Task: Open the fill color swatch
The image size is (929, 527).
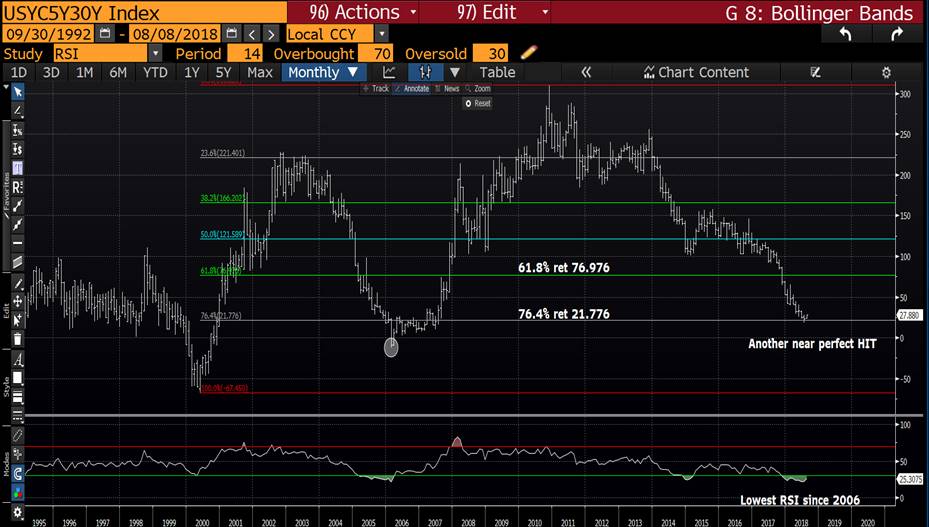Action: coord(18,378)
